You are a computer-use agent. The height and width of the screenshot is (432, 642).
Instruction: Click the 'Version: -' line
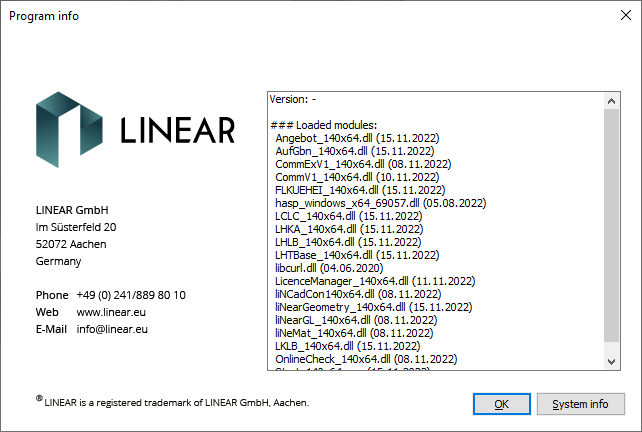point(293,99)
